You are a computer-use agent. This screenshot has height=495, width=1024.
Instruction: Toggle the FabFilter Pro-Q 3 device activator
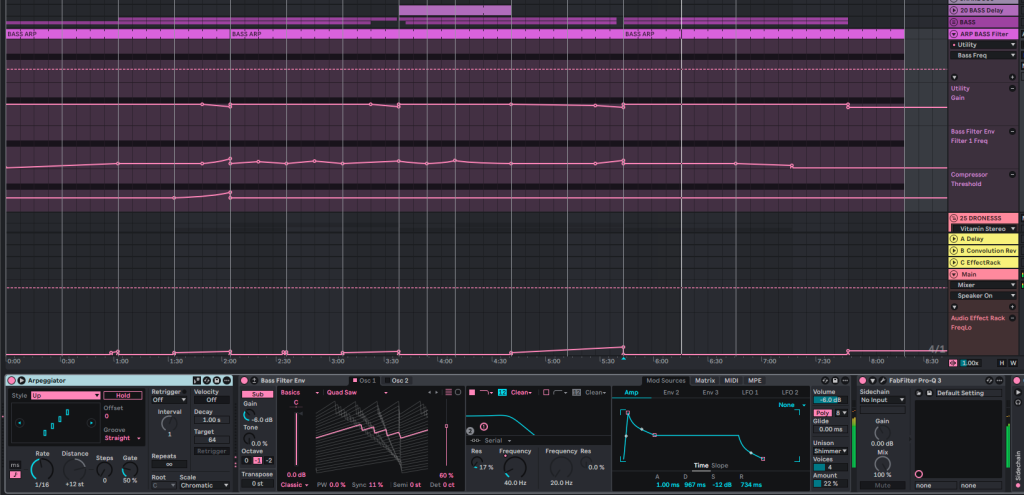click(863, 380)
